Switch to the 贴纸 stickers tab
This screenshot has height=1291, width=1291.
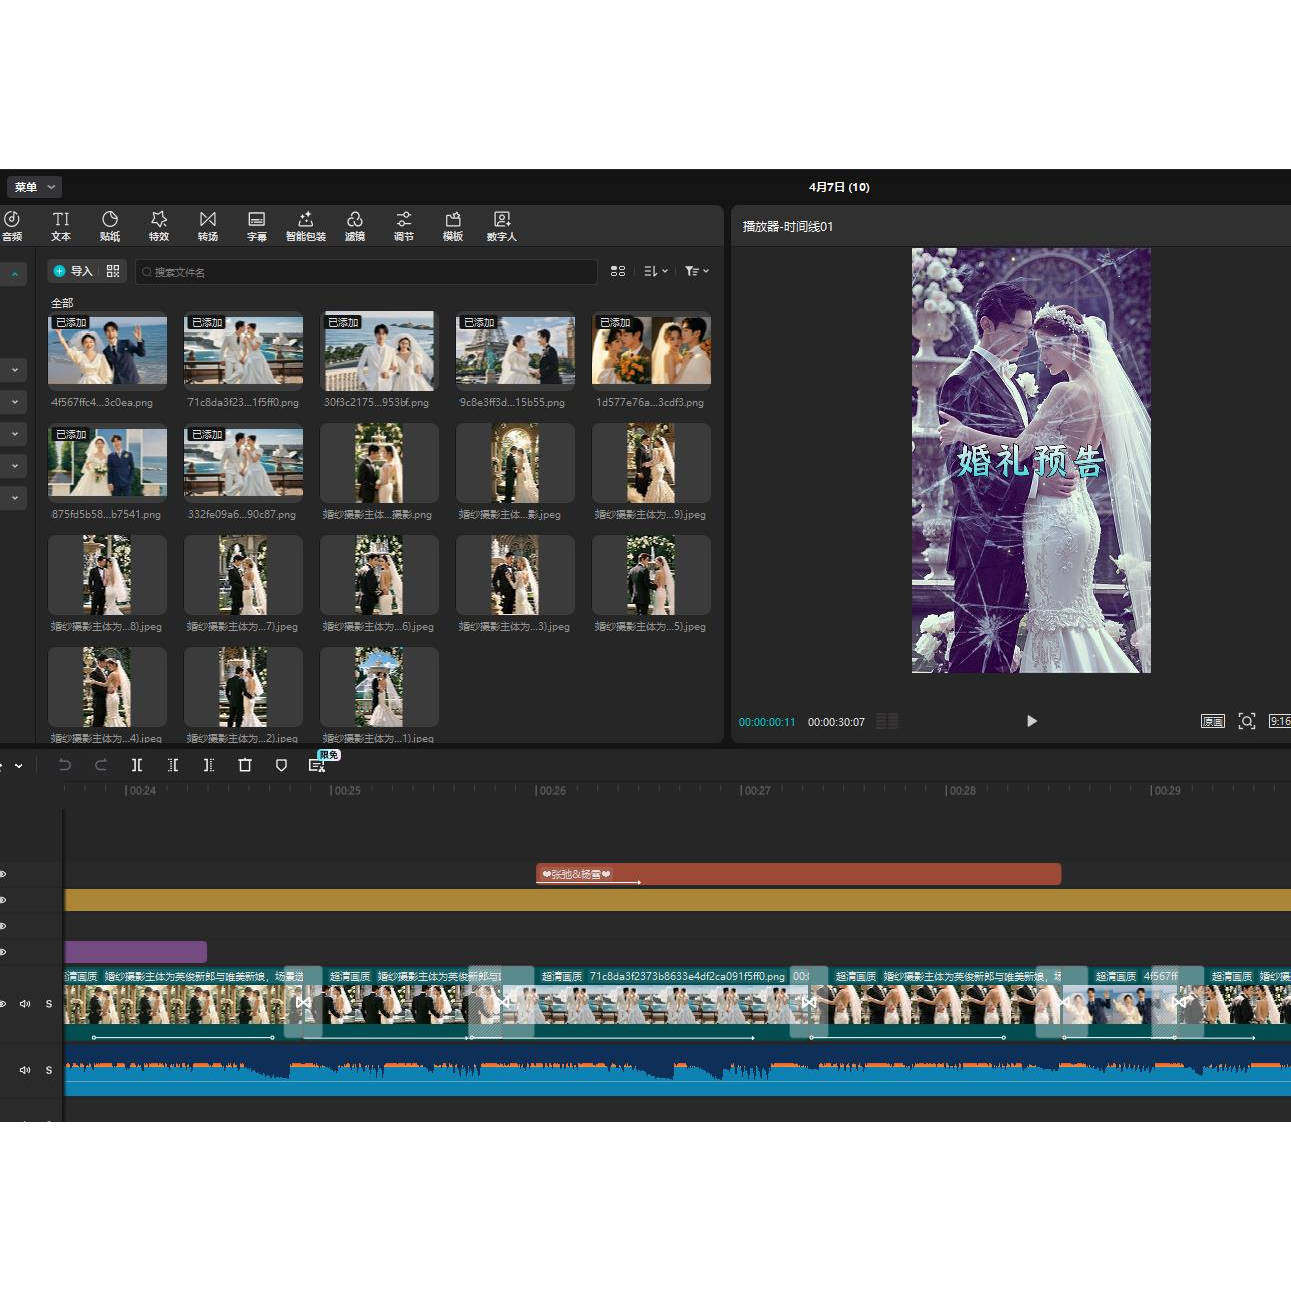[x=110, y=226]
